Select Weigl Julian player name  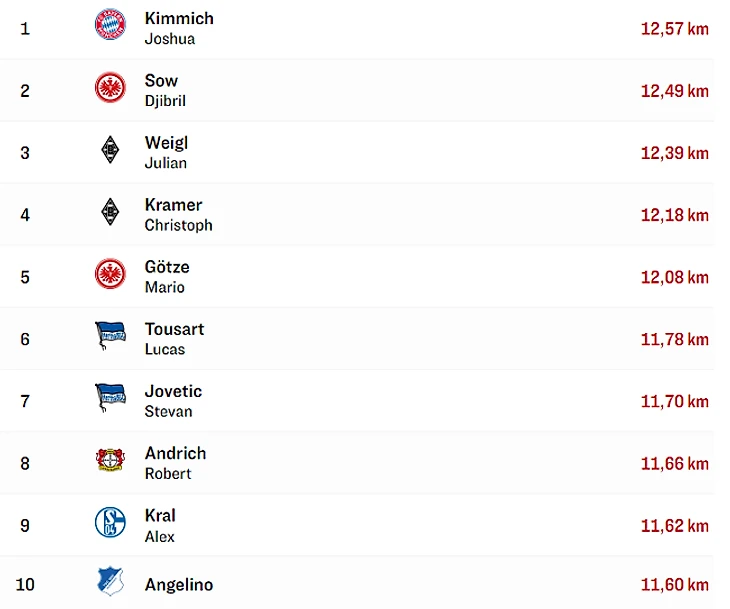[166, 152]
